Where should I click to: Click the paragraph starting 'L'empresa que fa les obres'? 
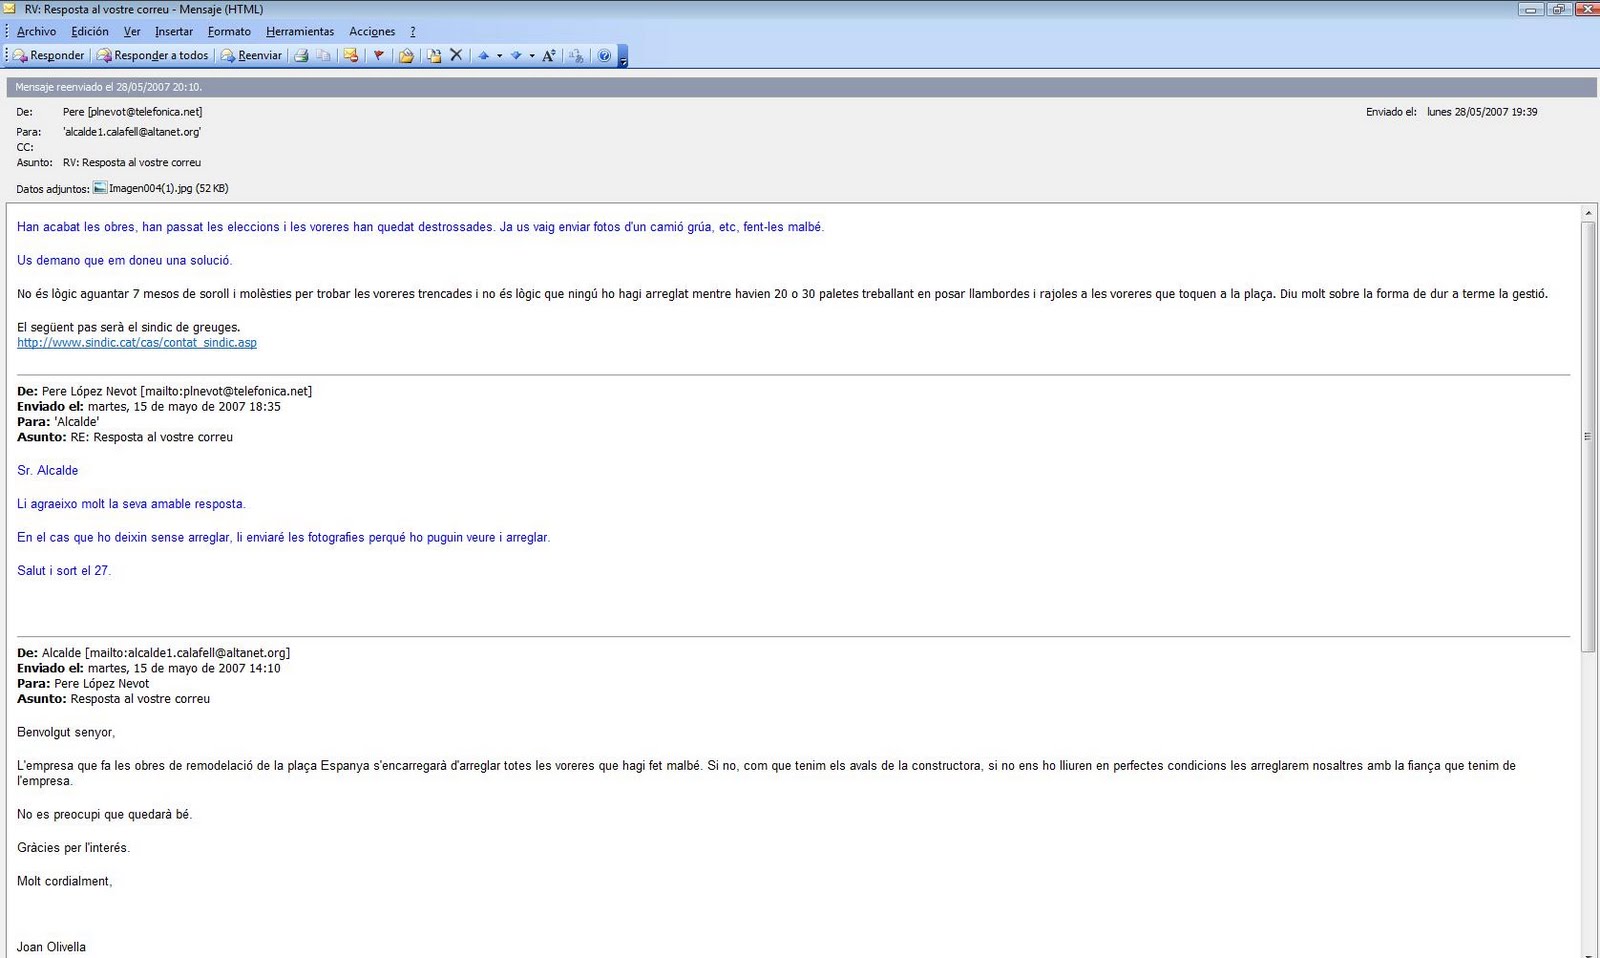coord(766,773)
